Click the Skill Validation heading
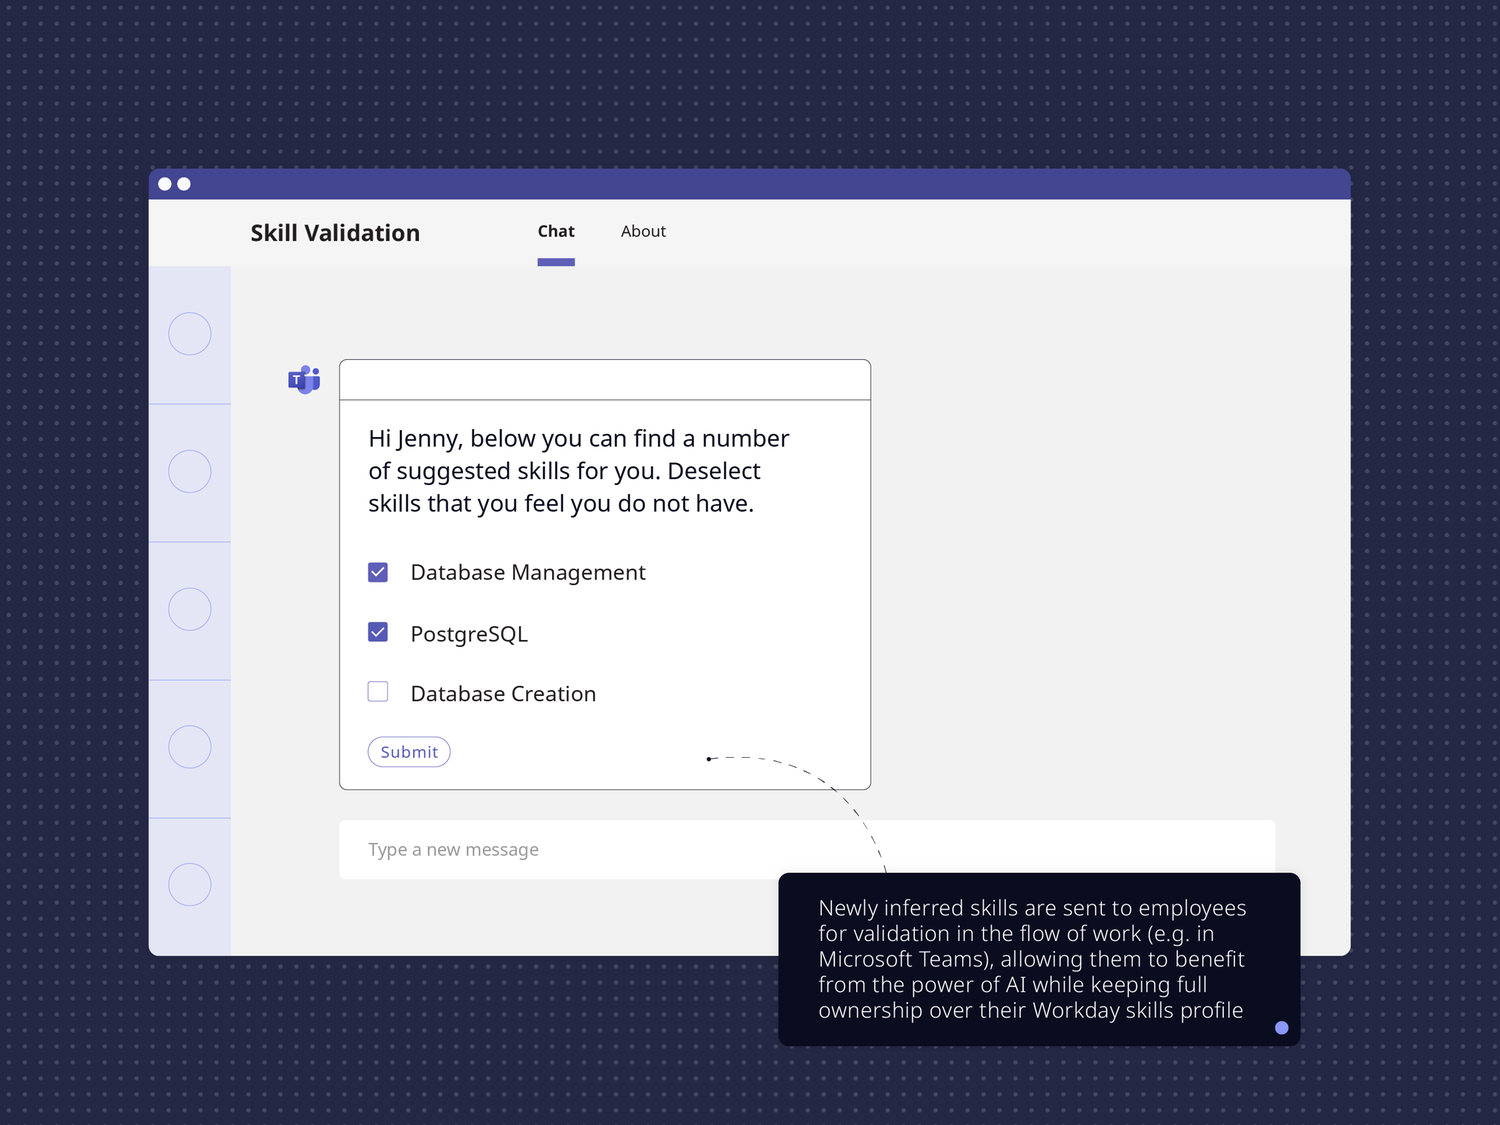This screenshot has width=1500, height=1125. 335,232
